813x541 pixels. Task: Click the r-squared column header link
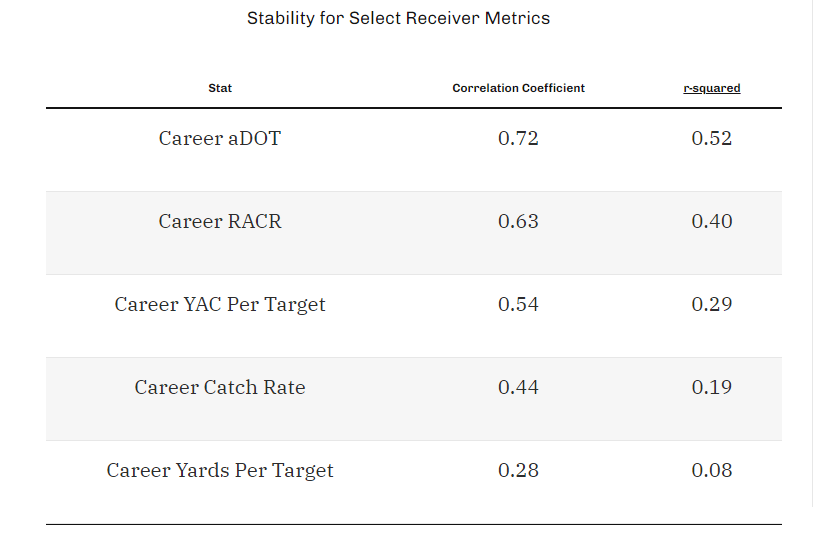tap(711, 88)
